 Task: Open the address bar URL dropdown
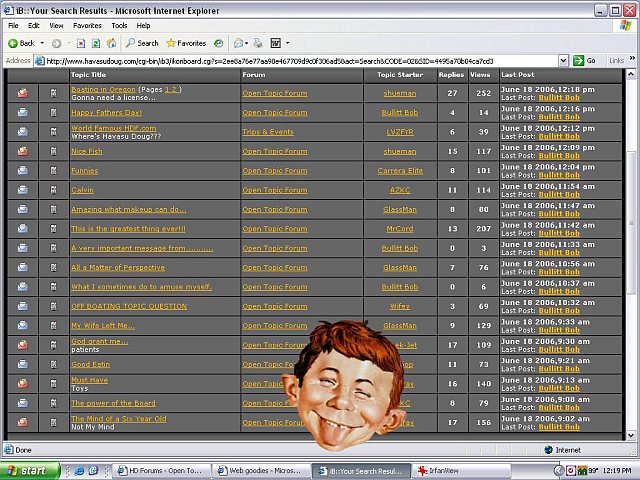tap(564, 60)
